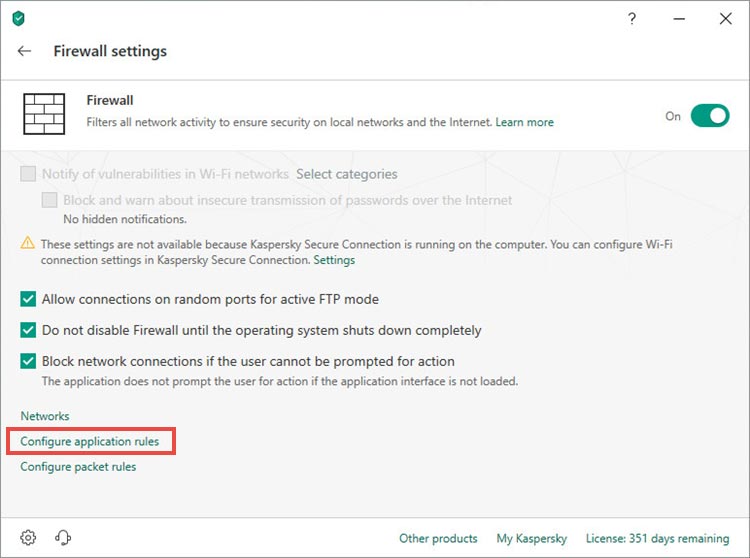Minimize the Kaspersky window
The height and width of the screenshot is (558, 750).
point(679,19)
